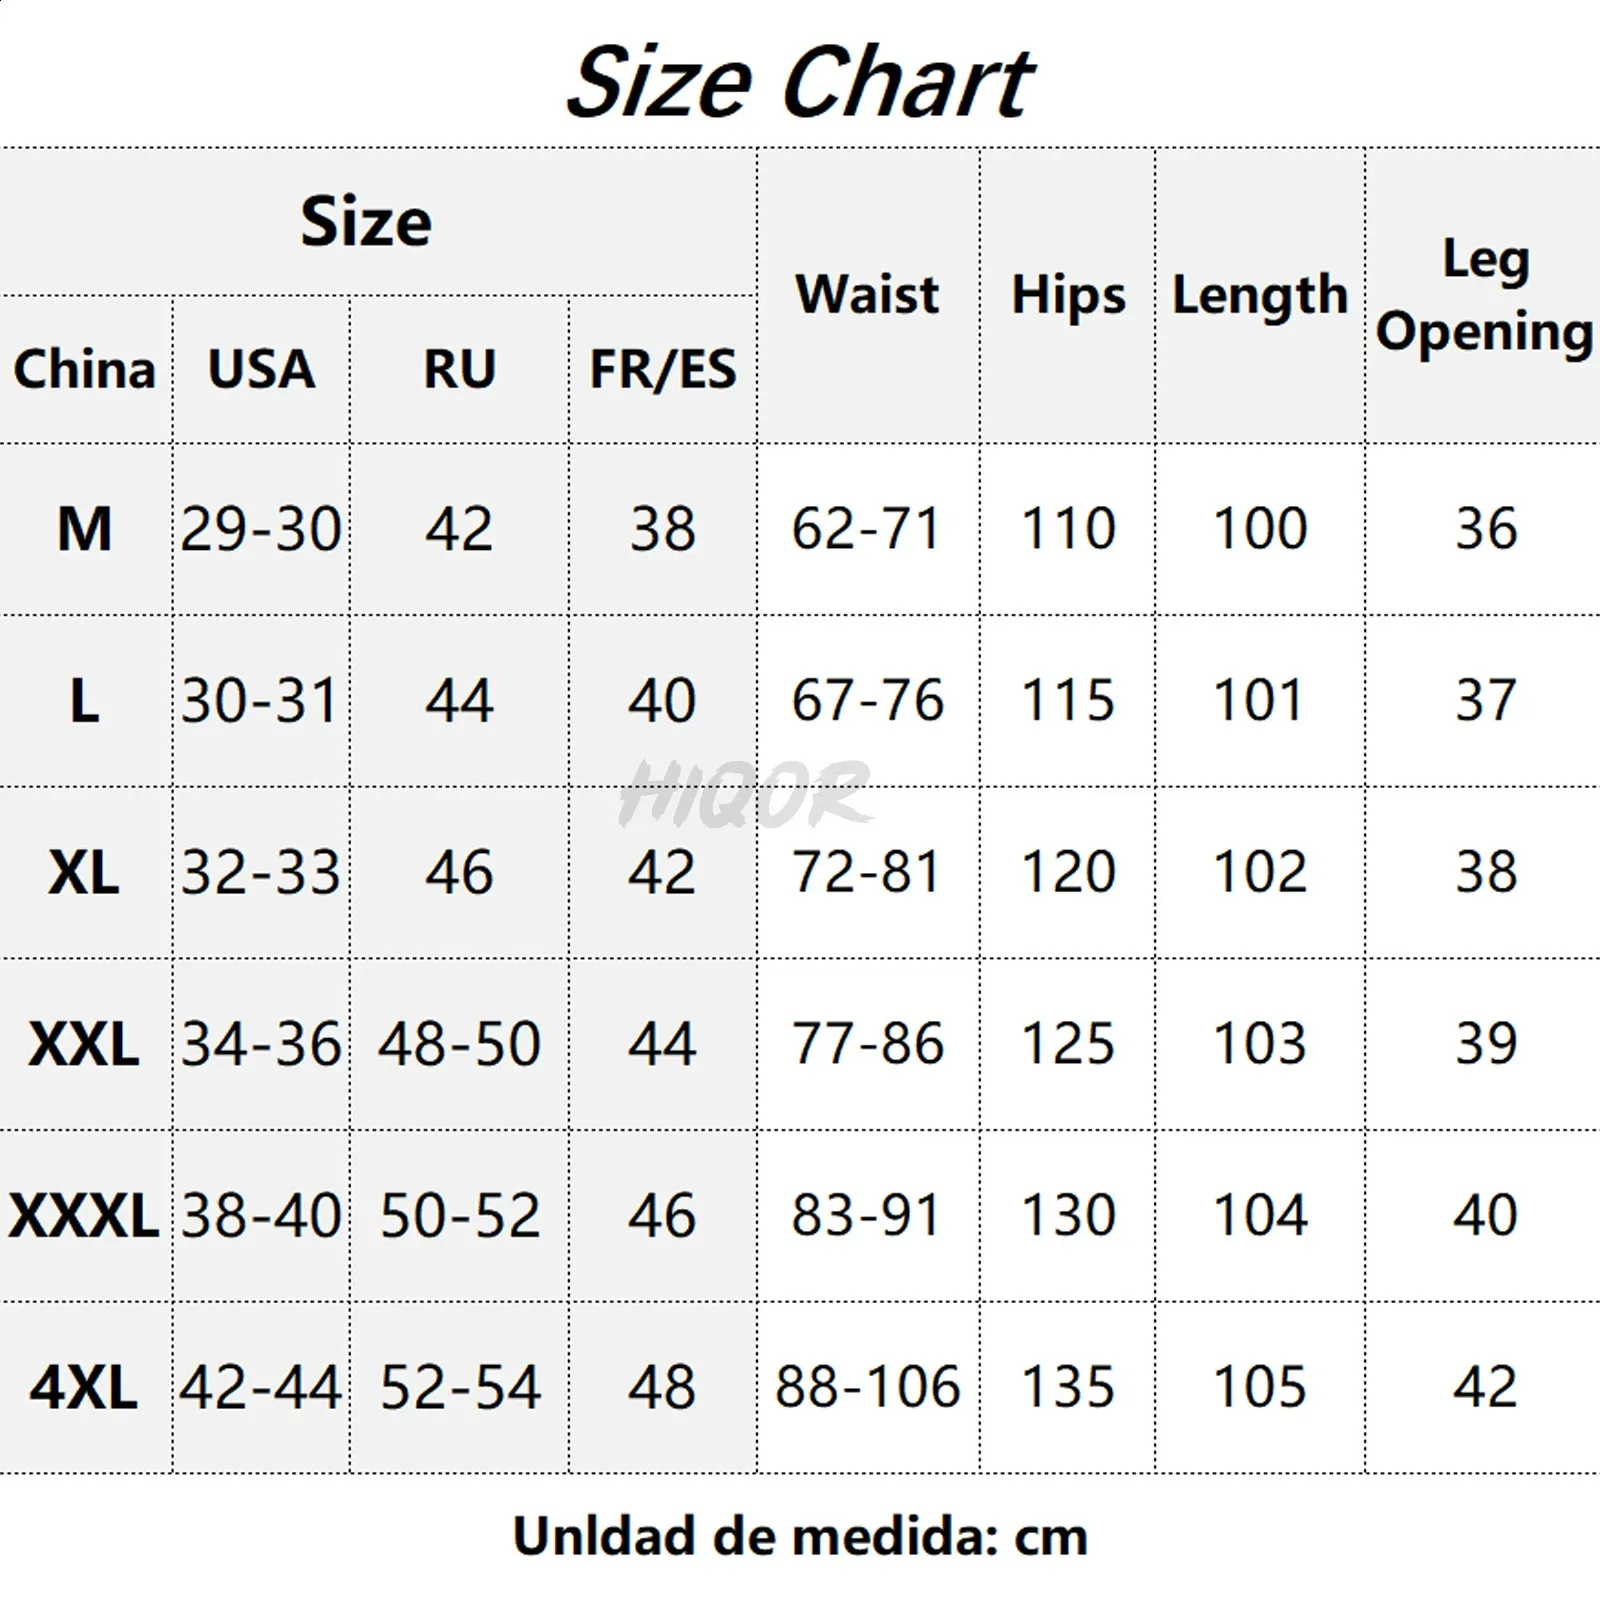Screen dimensions: 1600x1600
Task: Select the M size row label
Action: click(x=85, y=529)
